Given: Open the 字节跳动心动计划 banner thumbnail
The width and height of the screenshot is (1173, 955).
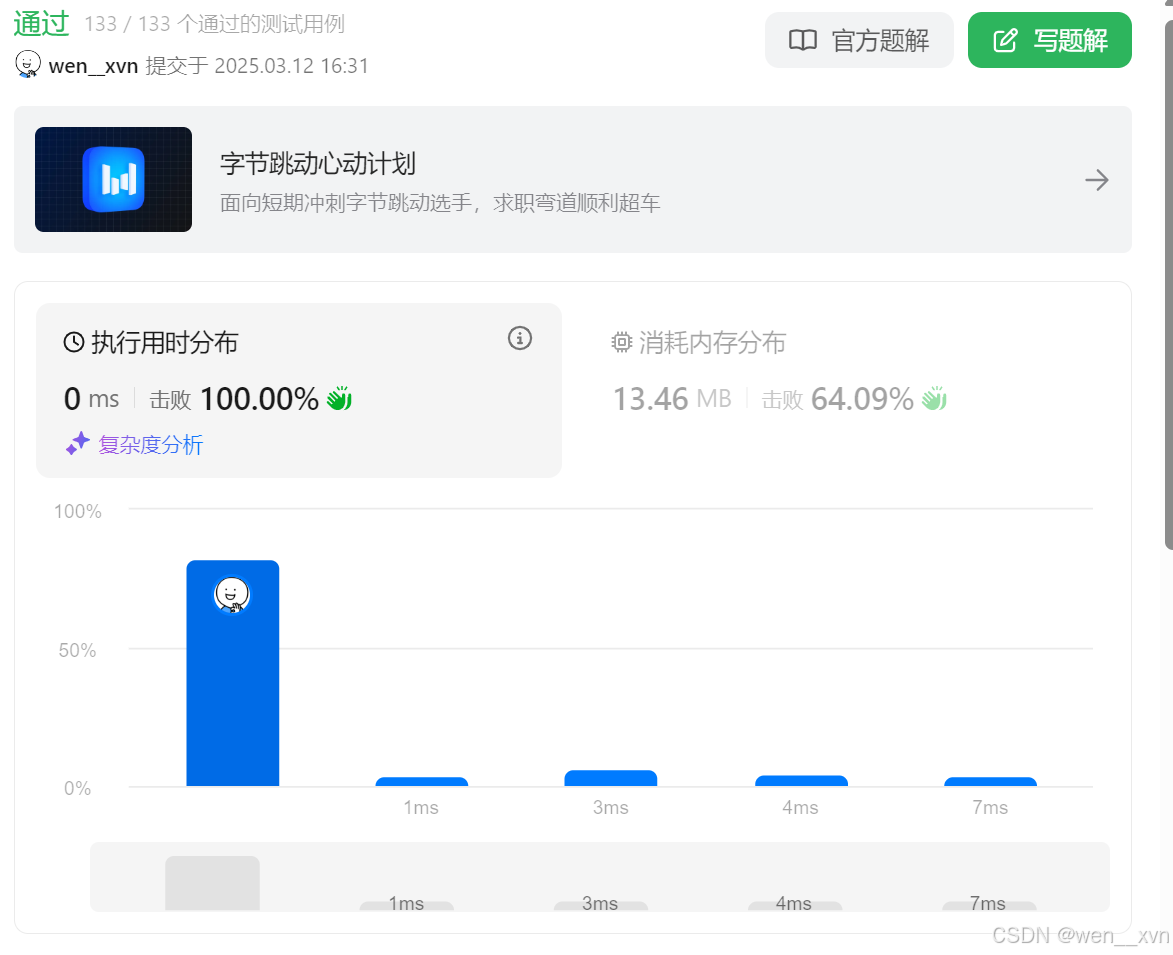Looking at the screenshot, I should click(x=114, y=179).
